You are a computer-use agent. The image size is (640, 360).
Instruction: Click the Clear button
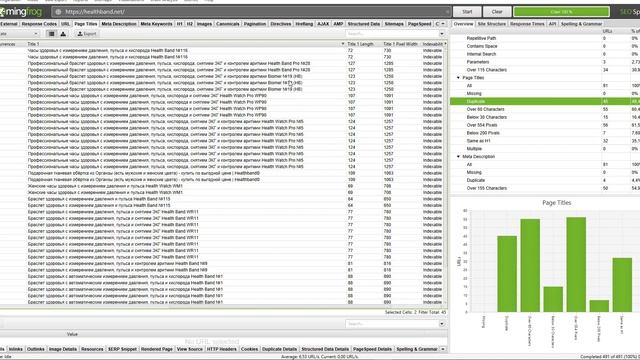click(x=497, y=12)
